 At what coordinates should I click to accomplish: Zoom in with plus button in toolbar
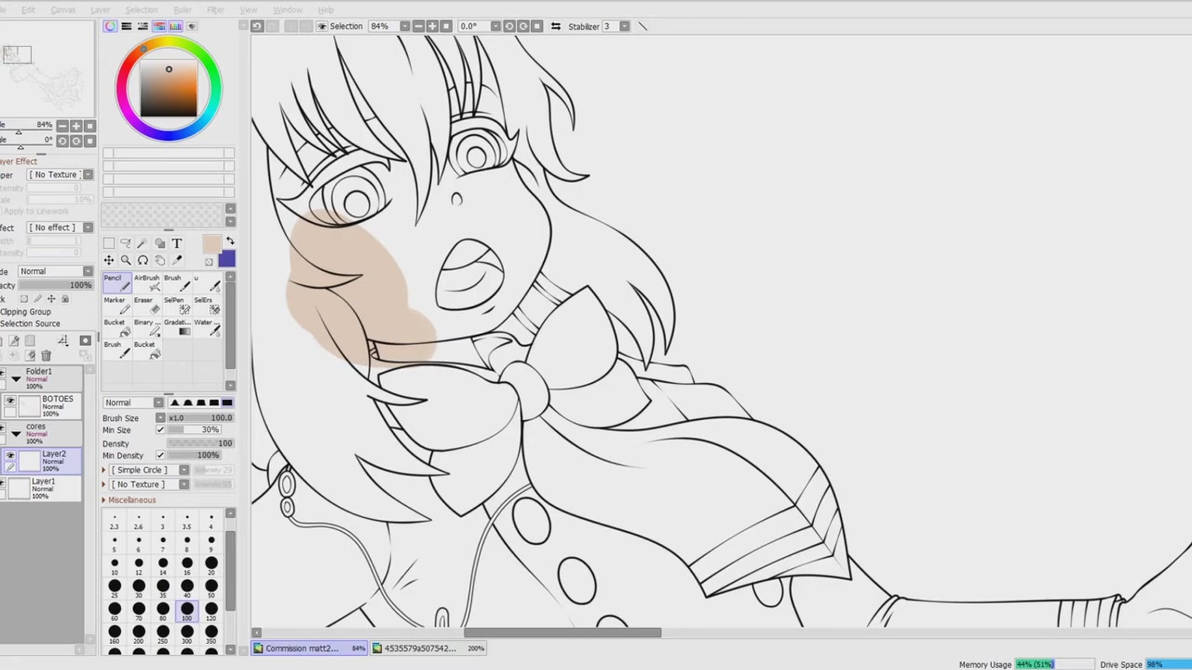(432, 26)
